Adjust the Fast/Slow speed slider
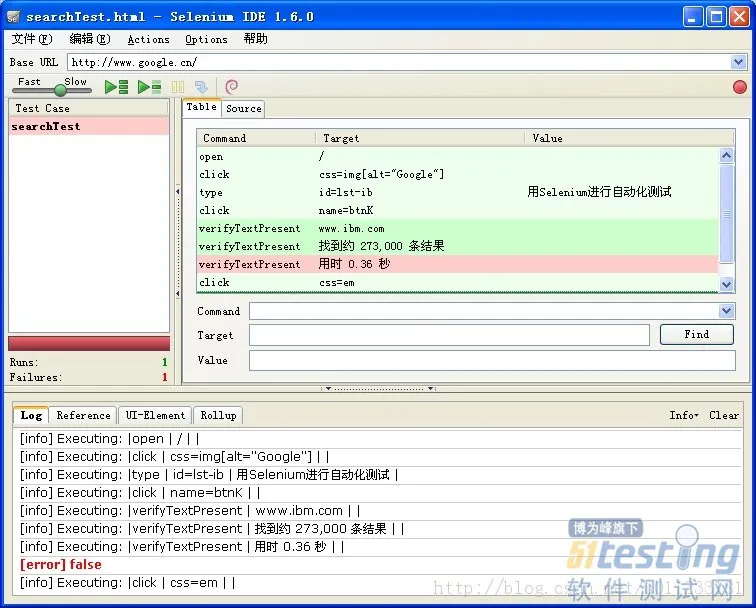Image resolution: width=756 pixels, height=608 pixels. pos(60,90)
